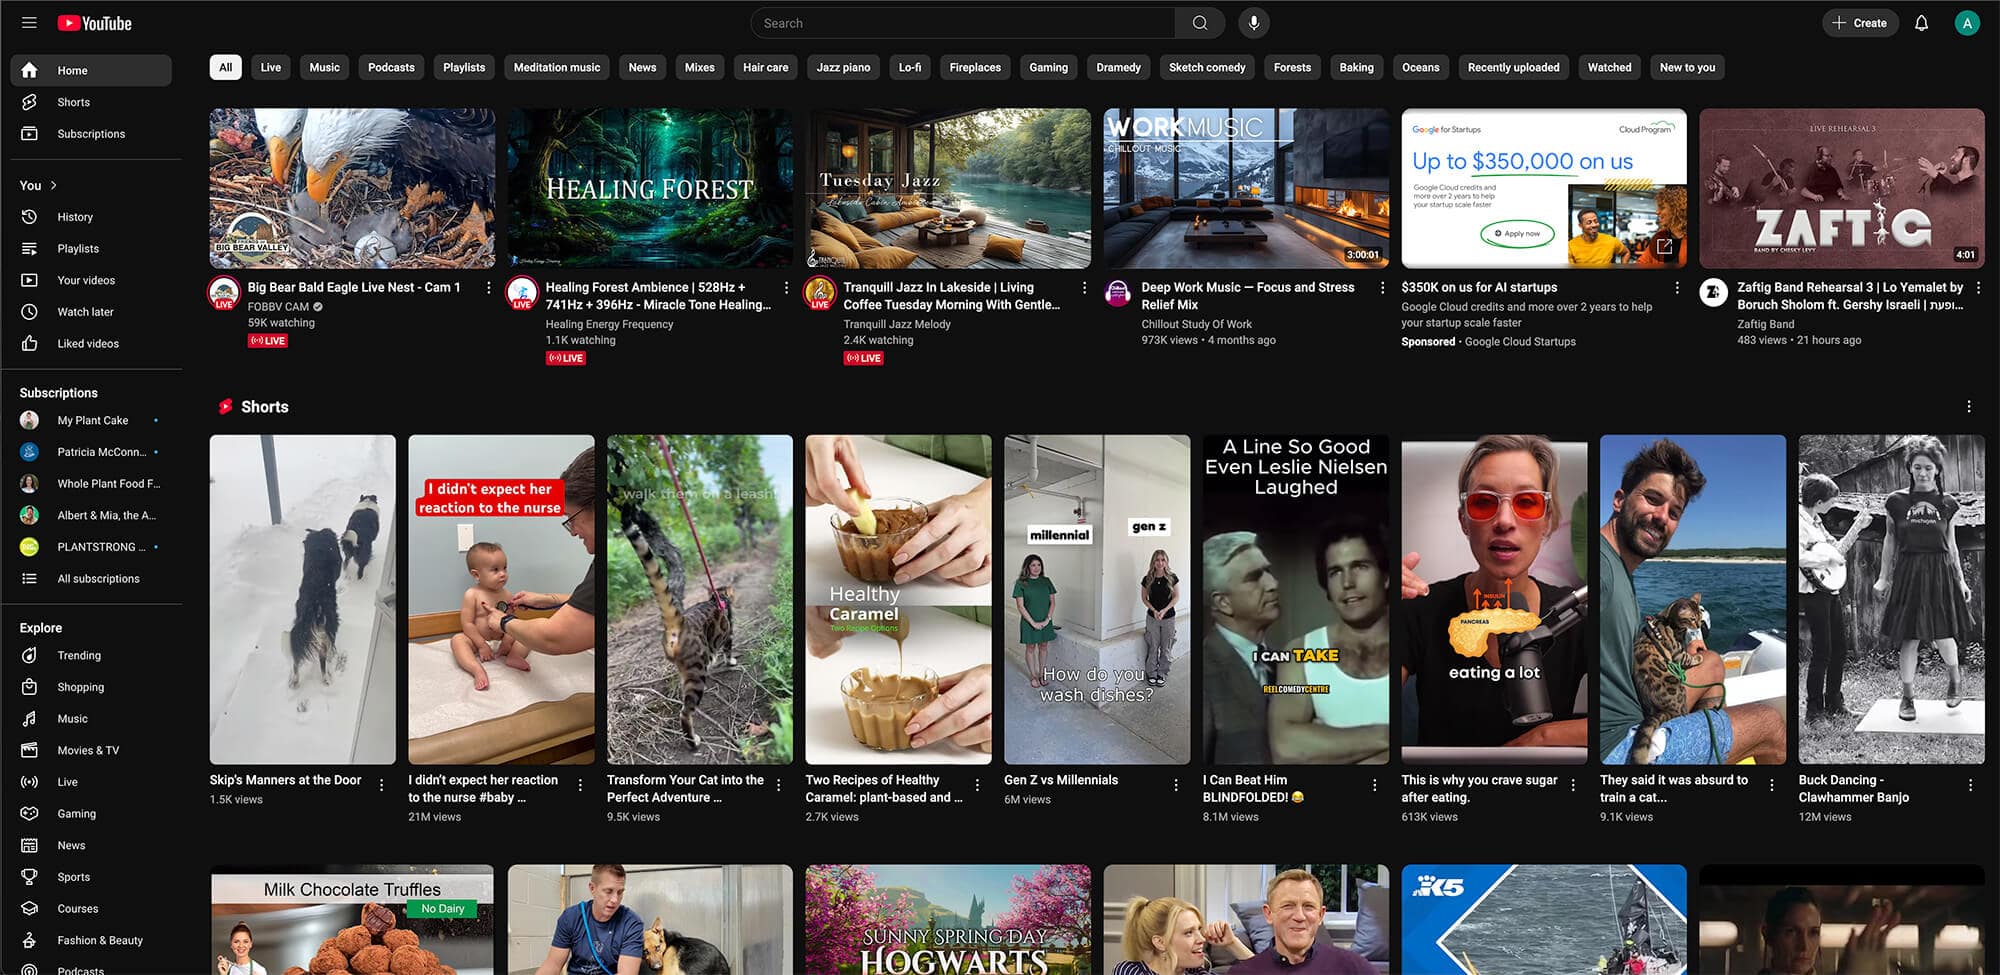
Task: Click the Sports trophy icon
Action: click(x=29, y=877)
